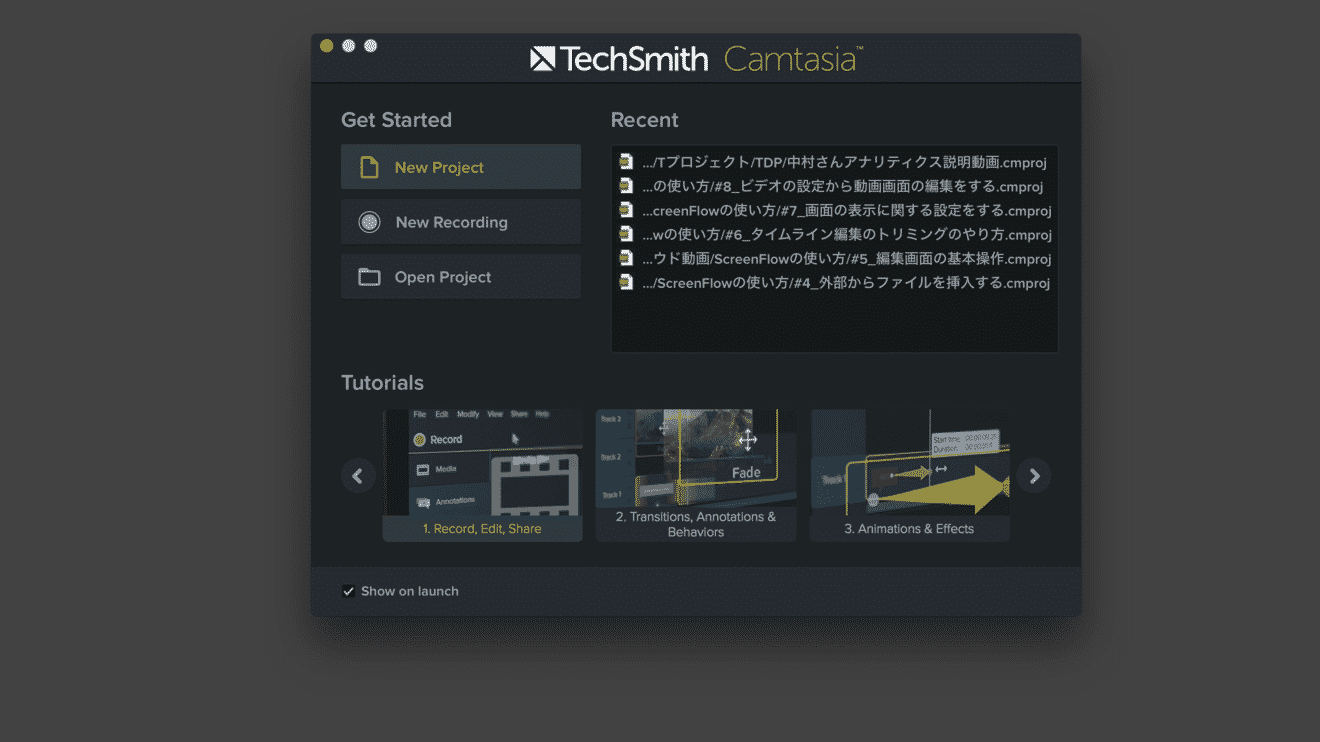The height and width of the screenshot is (742, 1320).
Task: Click file icon beside #8_ビデオの設定 project
Action: click(x=626, y=185)
